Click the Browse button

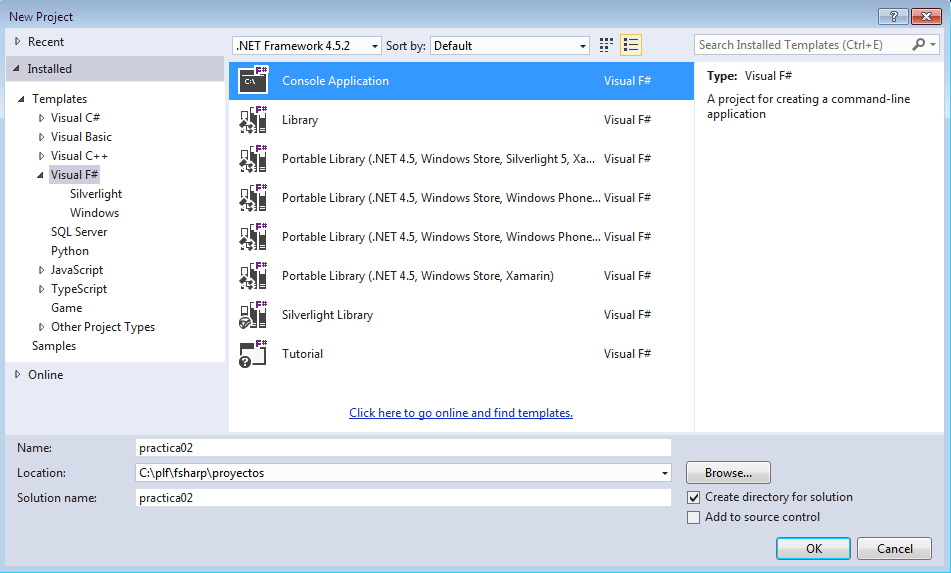(x=728, y=473)
